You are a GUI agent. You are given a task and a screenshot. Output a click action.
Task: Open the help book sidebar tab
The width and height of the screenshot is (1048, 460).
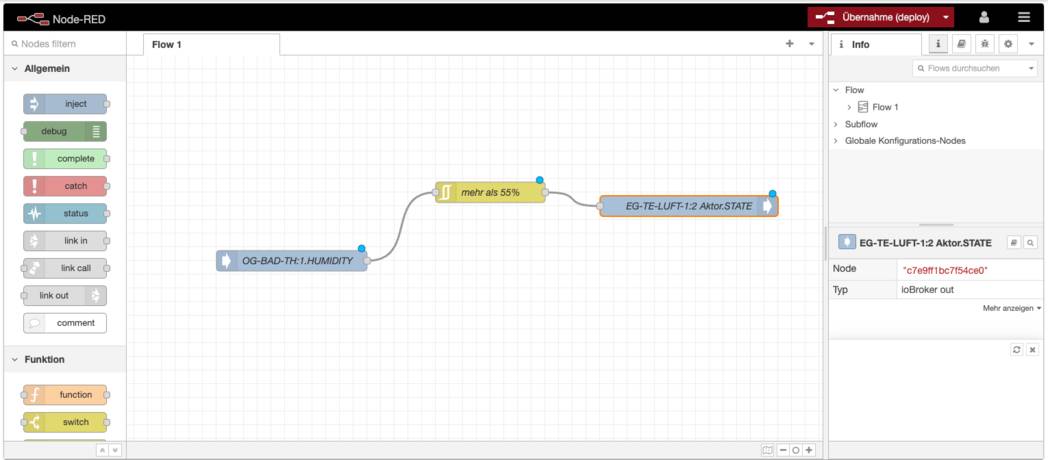point(961,44)
